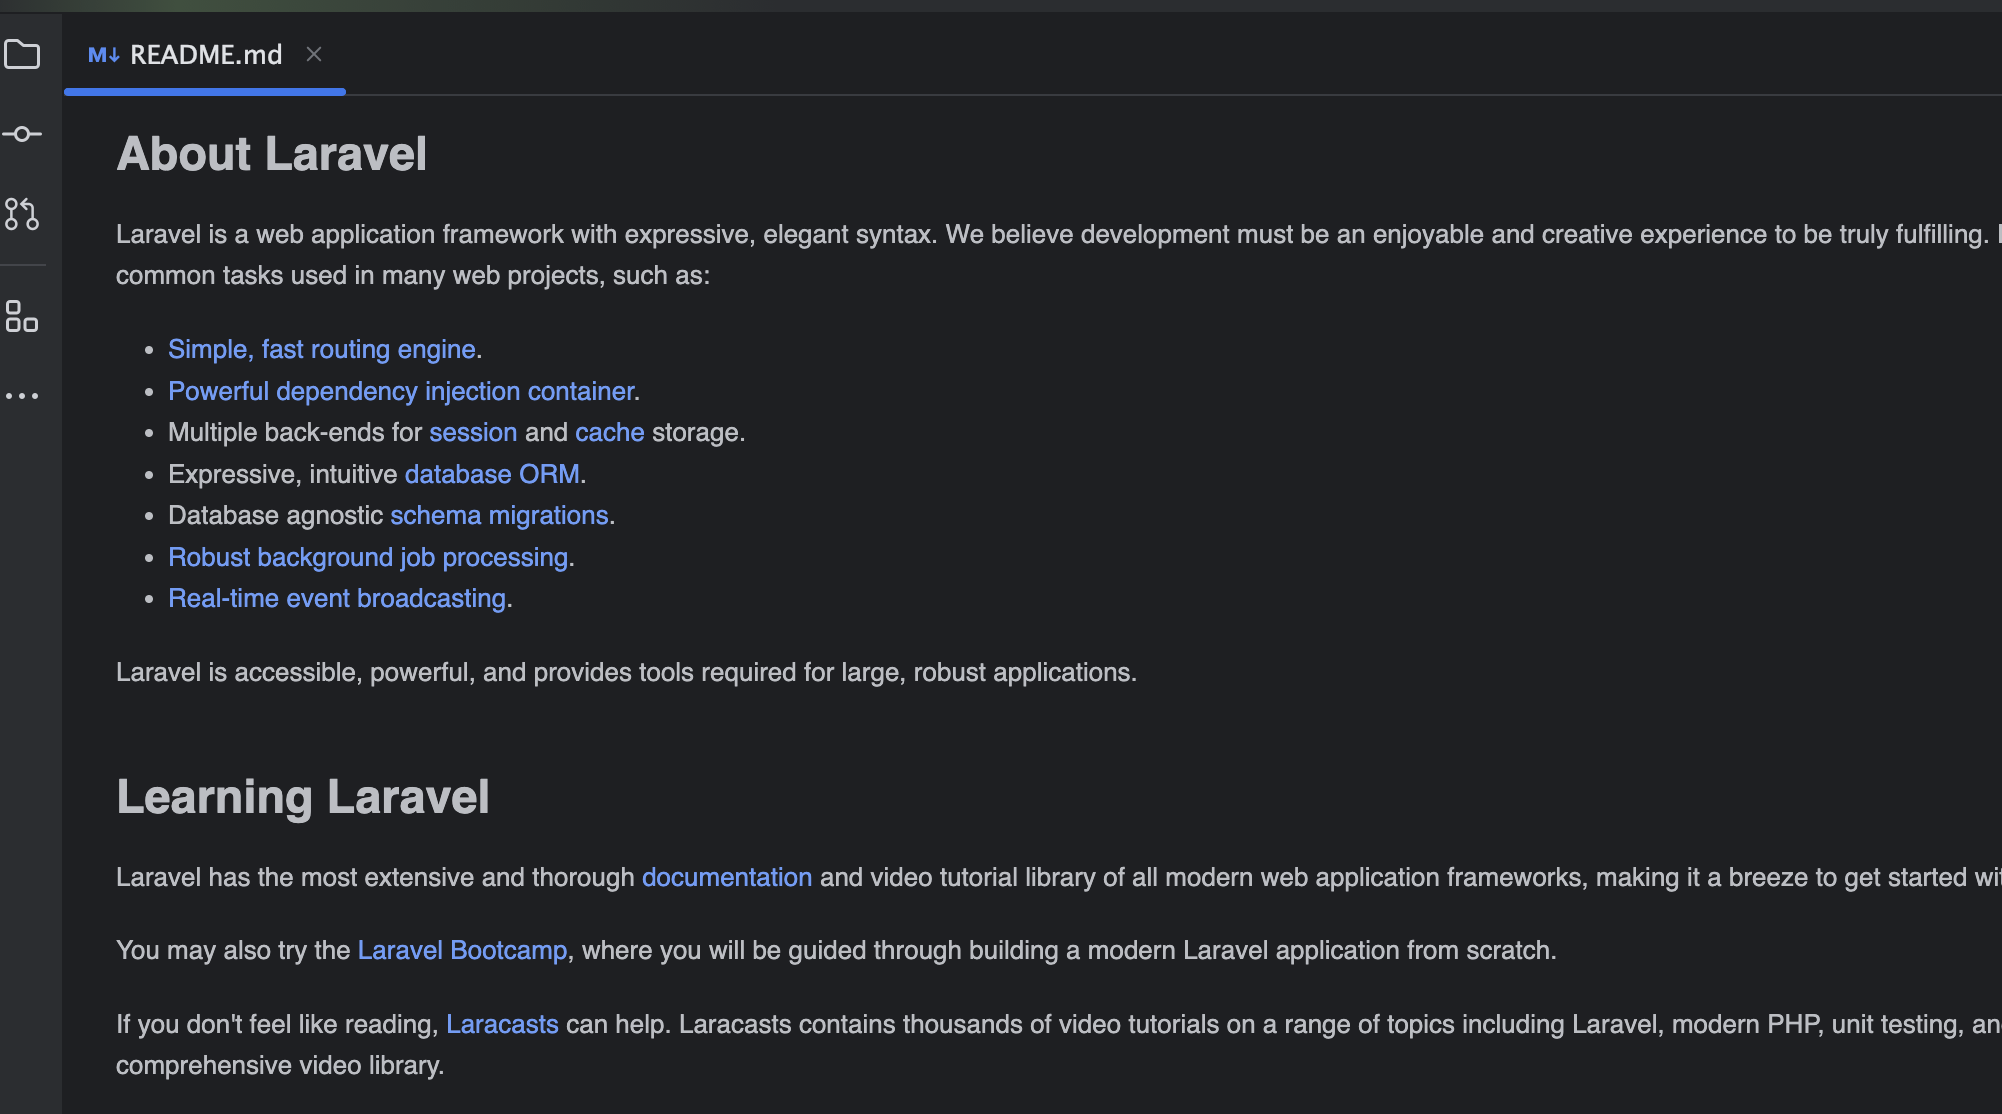
Task: Open 'Real-time event broadcasting' link
Action: click(336, 598)
